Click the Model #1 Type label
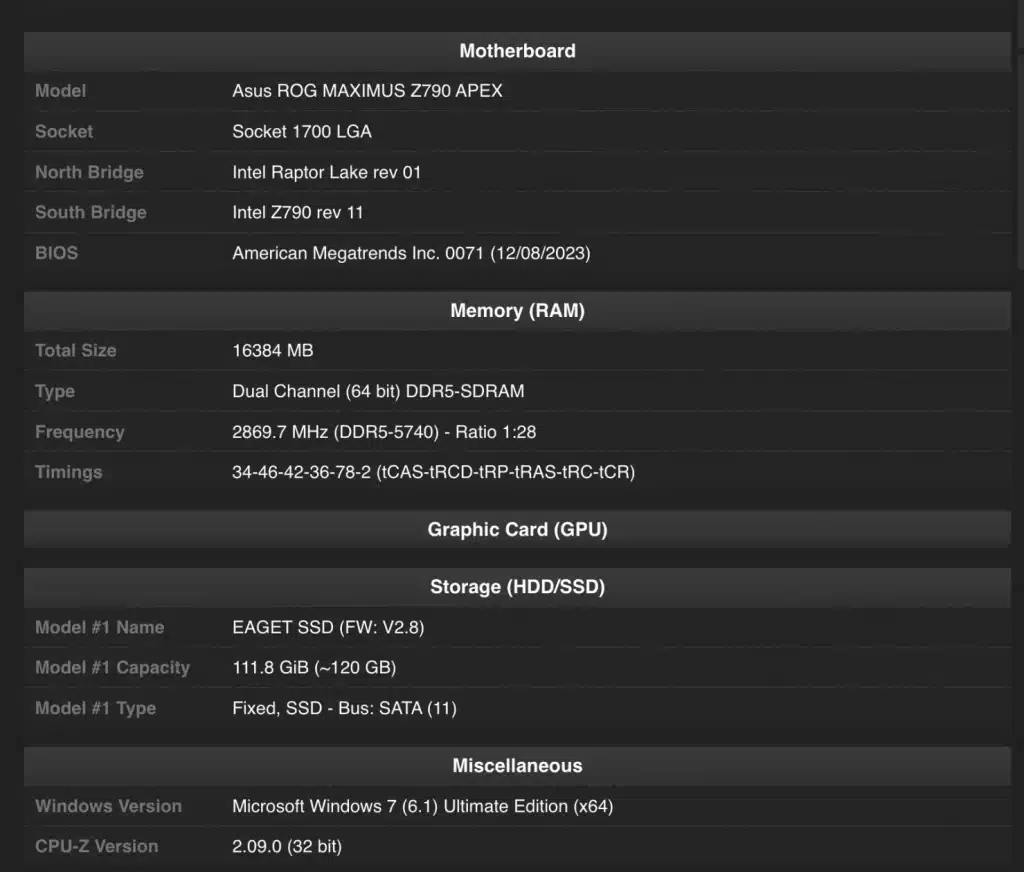The image size is (1024, 872). pos(95,708)
